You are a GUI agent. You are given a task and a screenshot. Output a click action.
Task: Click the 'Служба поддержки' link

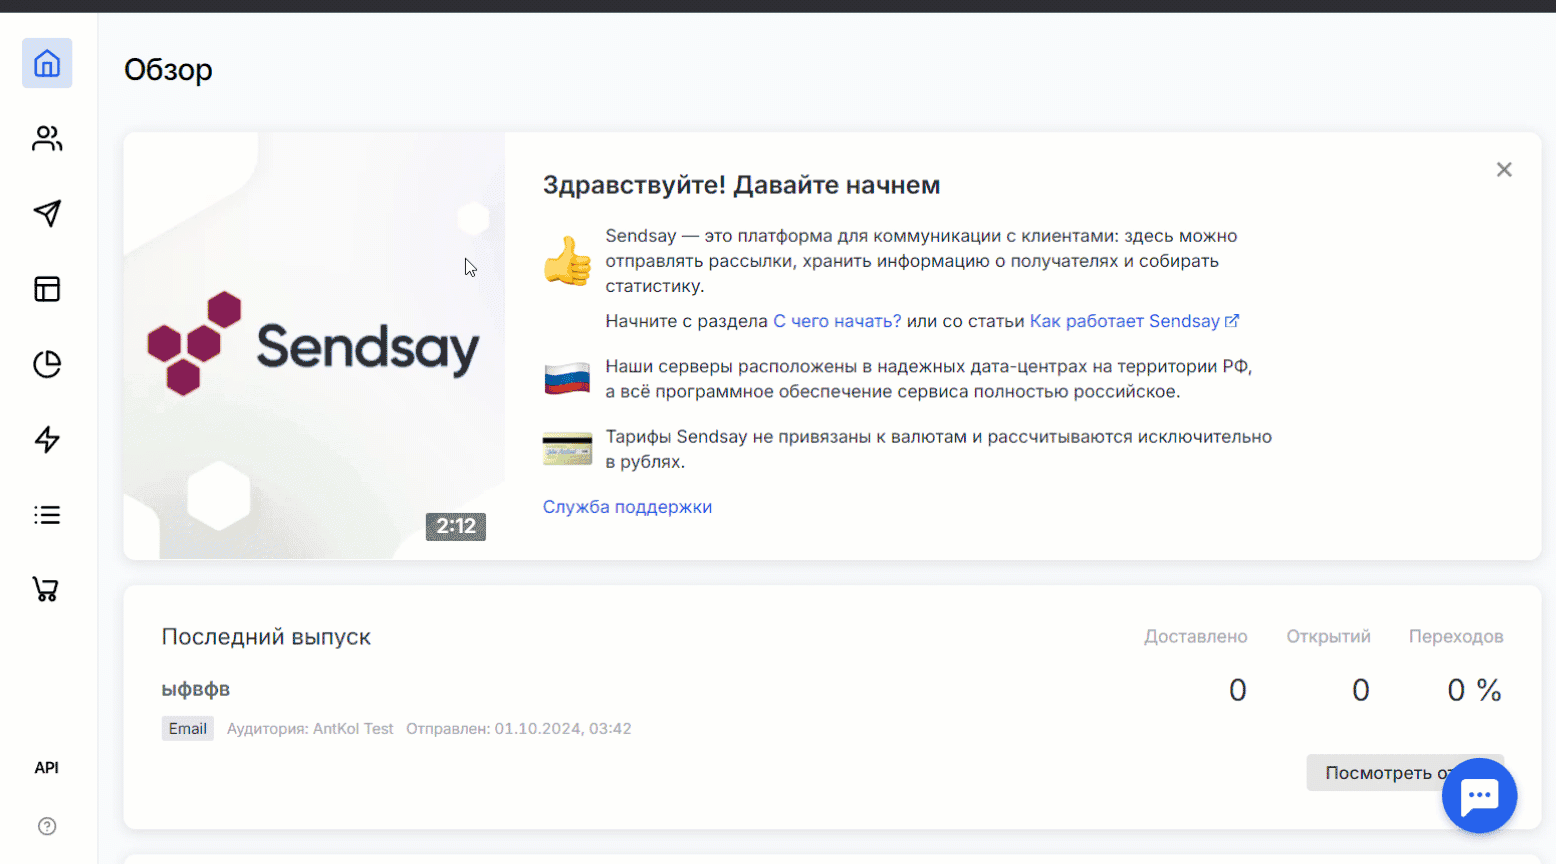pyautogui.click(x=627, y=507)
